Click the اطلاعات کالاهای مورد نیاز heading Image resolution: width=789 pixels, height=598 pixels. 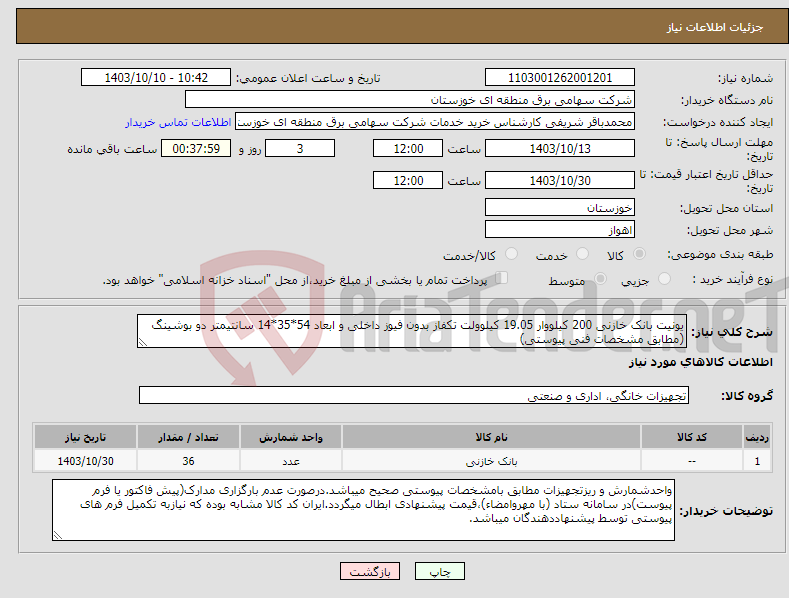(x=700, y=362)
